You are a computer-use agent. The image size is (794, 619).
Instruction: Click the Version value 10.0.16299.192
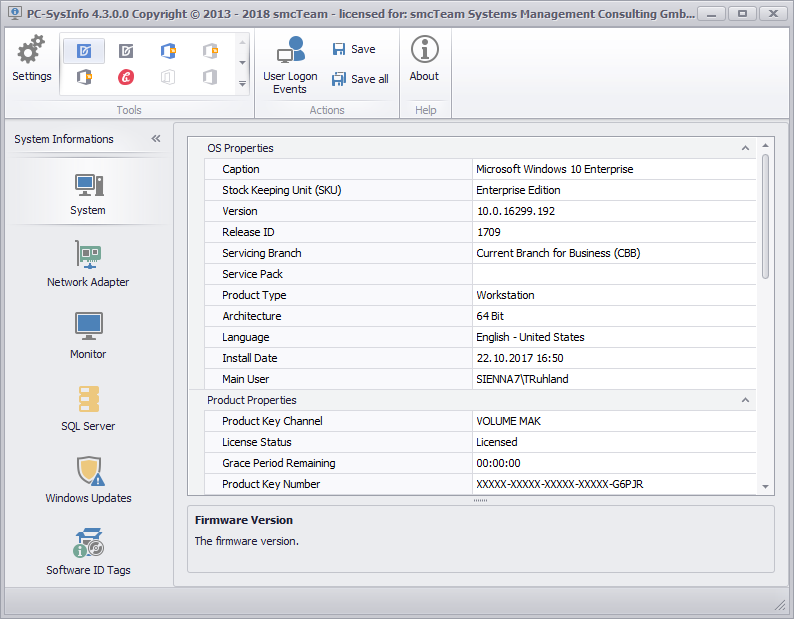(x=515, y=211)
